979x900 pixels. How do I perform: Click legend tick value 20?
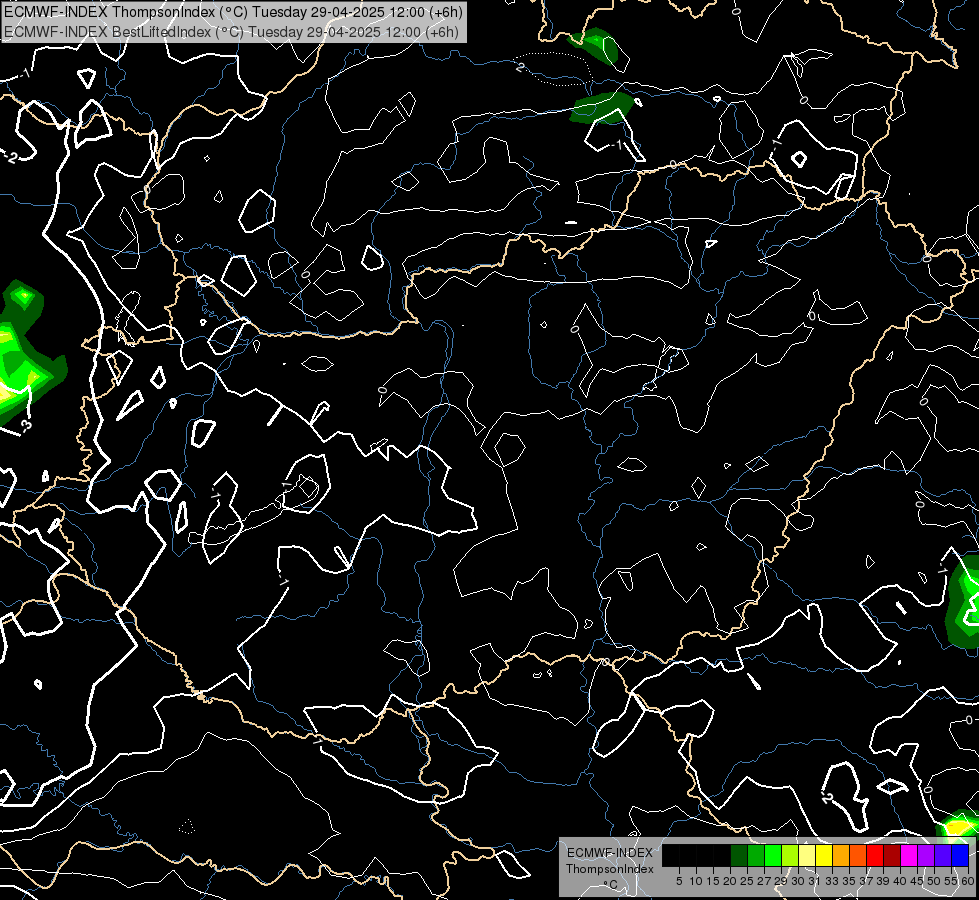pos(730,881)
